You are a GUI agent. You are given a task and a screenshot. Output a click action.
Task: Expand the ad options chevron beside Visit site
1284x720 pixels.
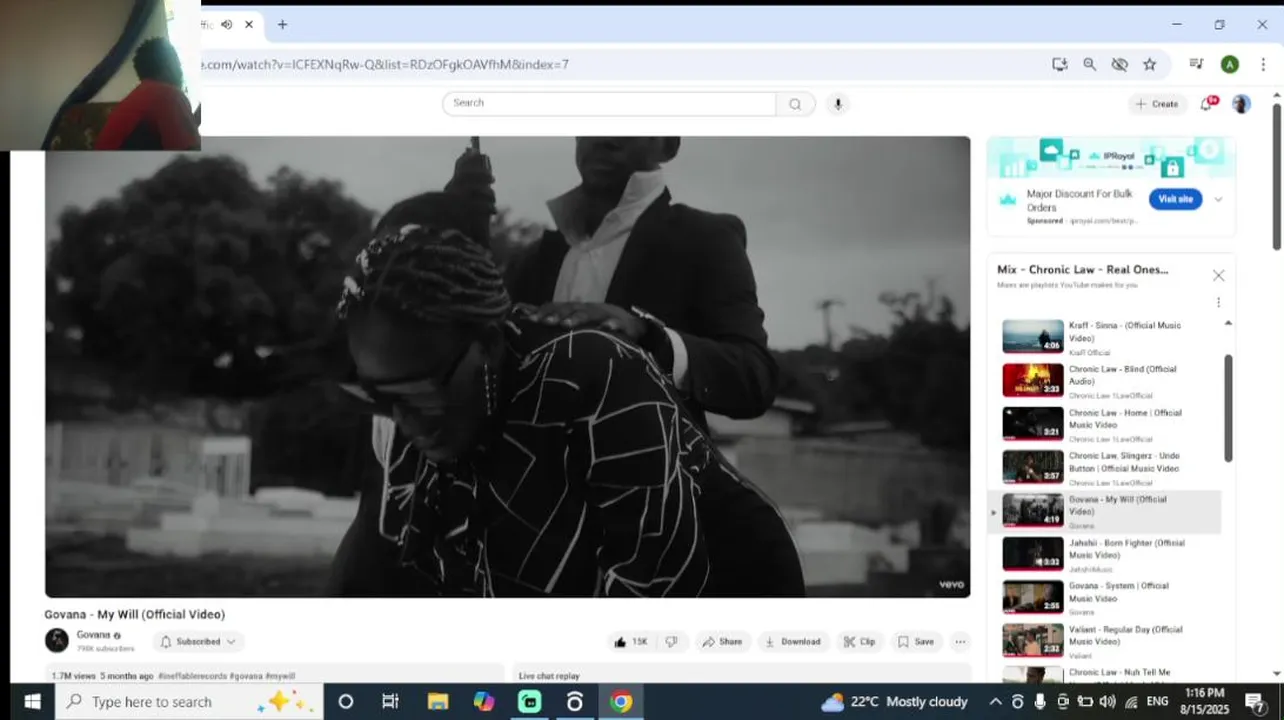[1218, 199]
